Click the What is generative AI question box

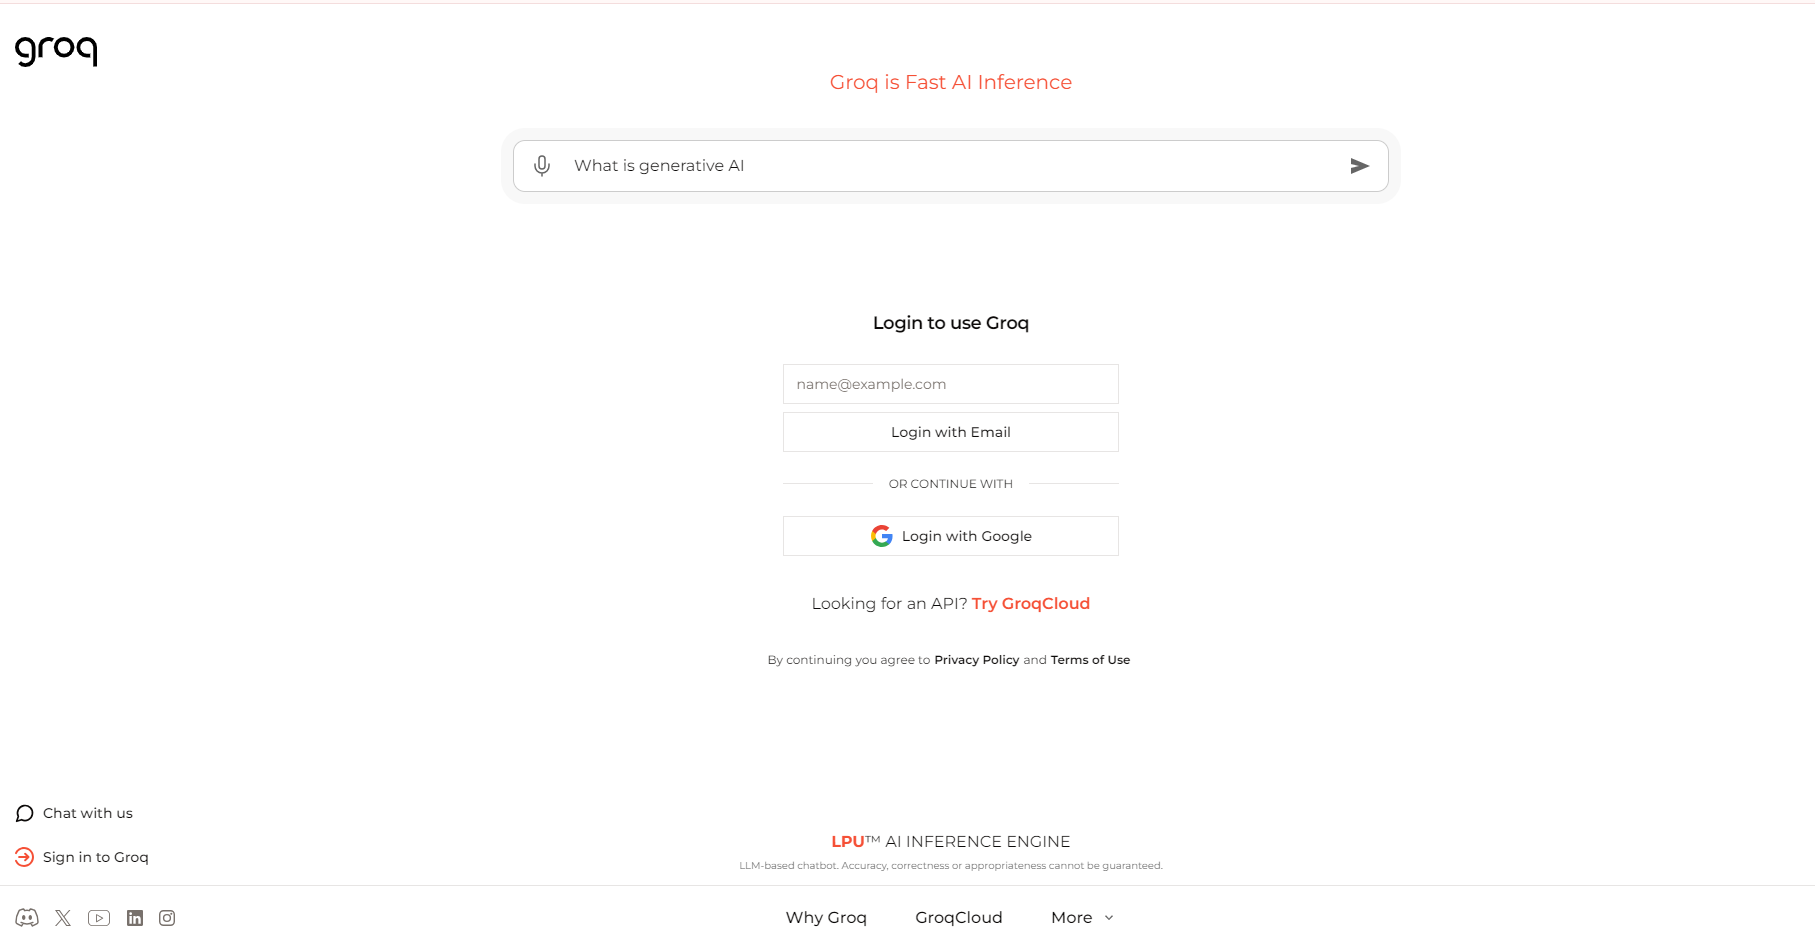click(x=950, y=166)
